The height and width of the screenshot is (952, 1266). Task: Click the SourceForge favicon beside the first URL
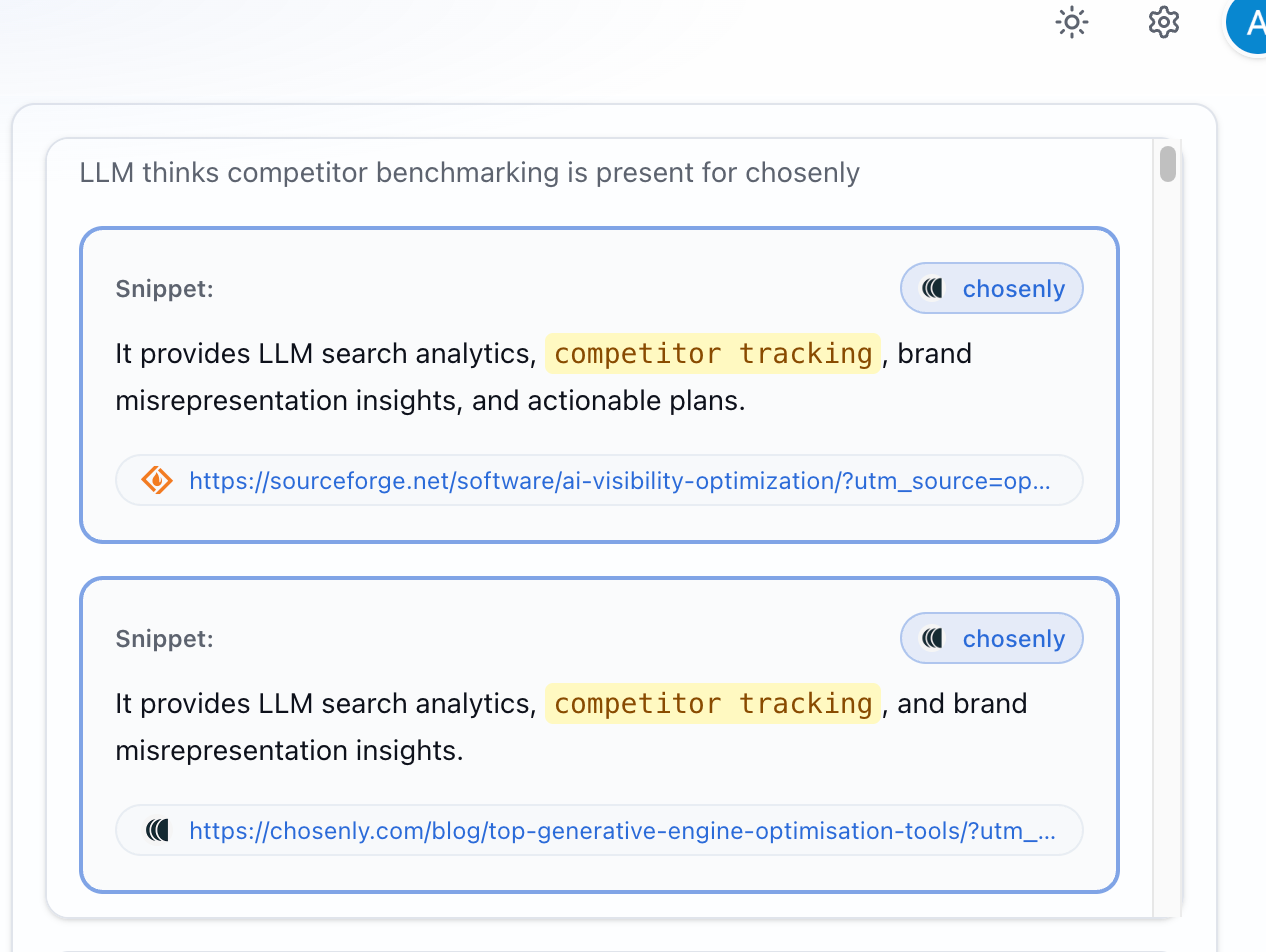[157, 481]
